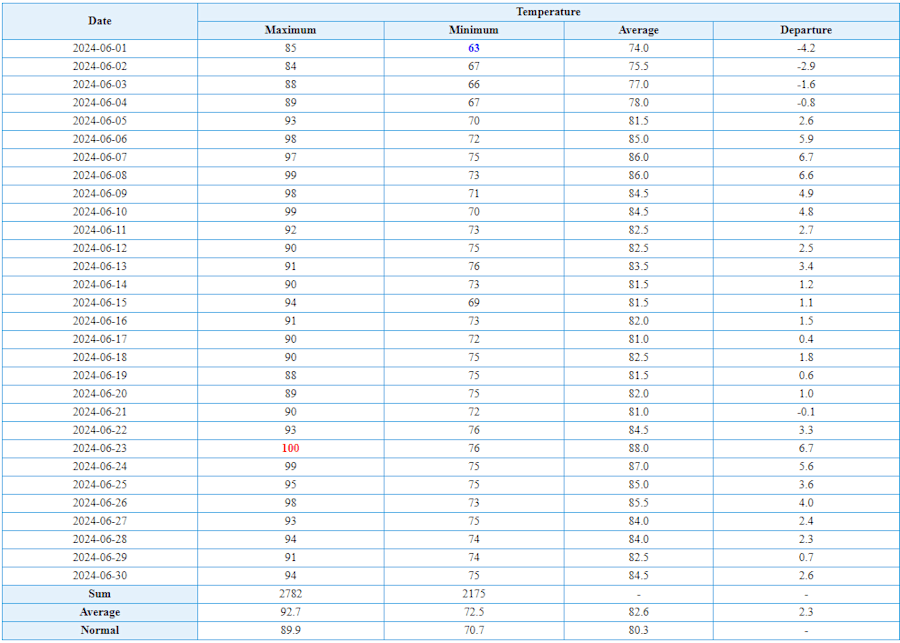Viewport: 900px width, 643px height.
Task: Select the date cell 2024-06-09
Action: (x=100, y=194)
